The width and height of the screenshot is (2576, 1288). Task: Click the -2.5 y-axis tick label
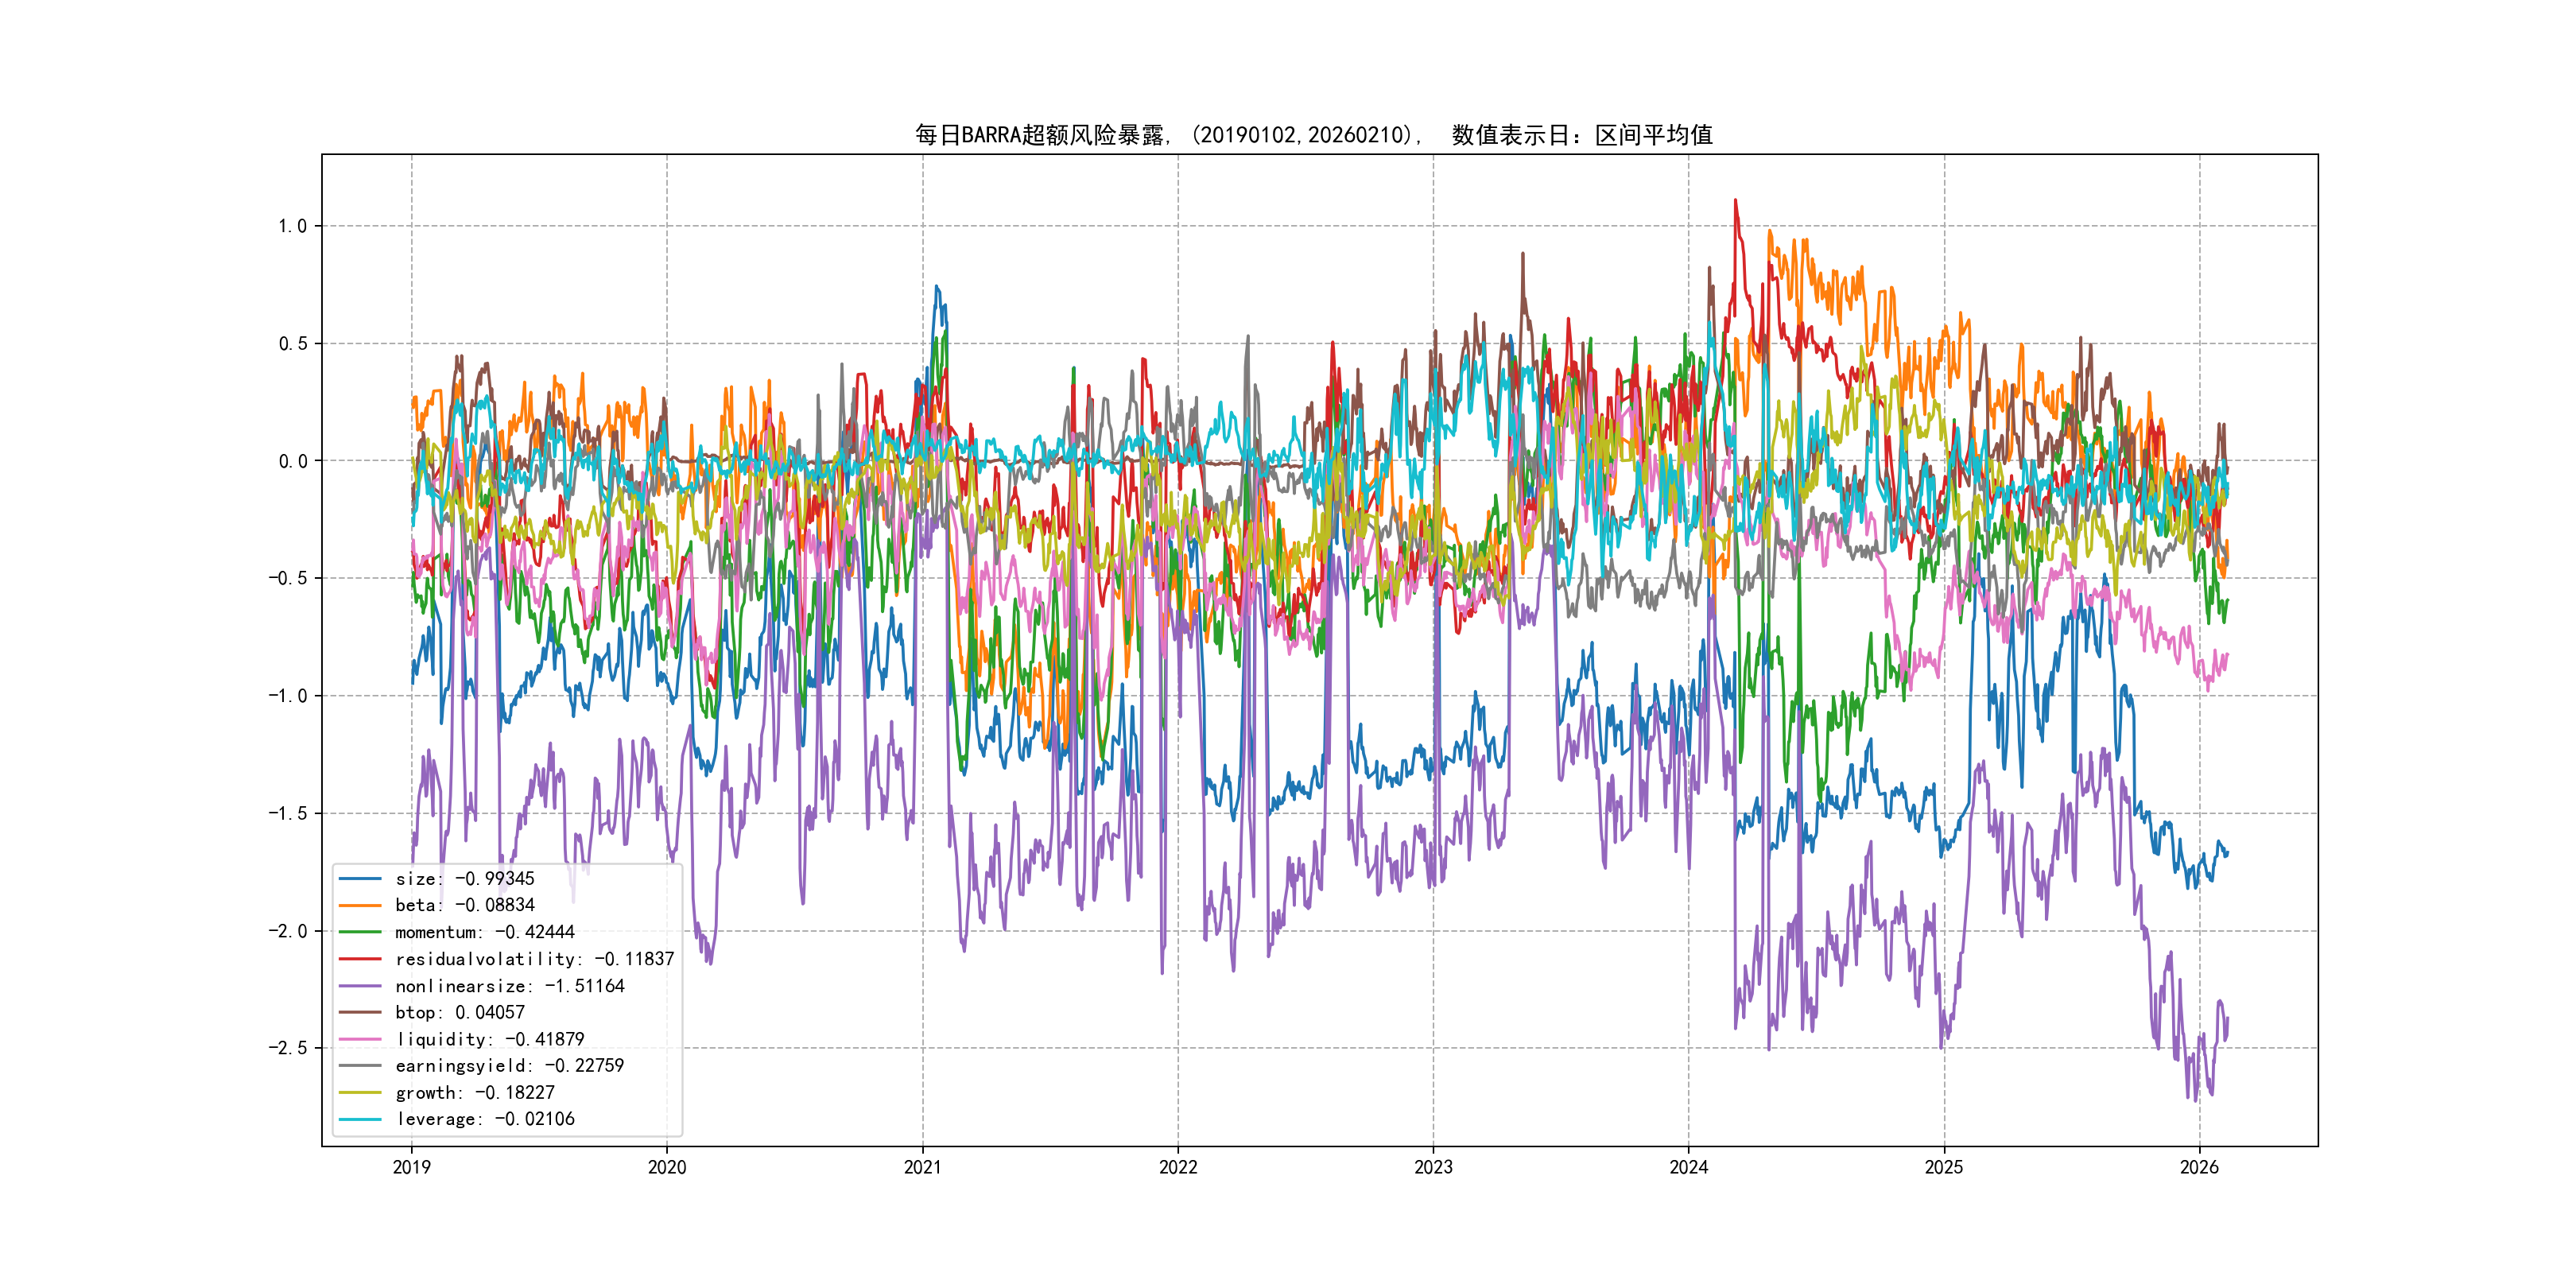287,1048
